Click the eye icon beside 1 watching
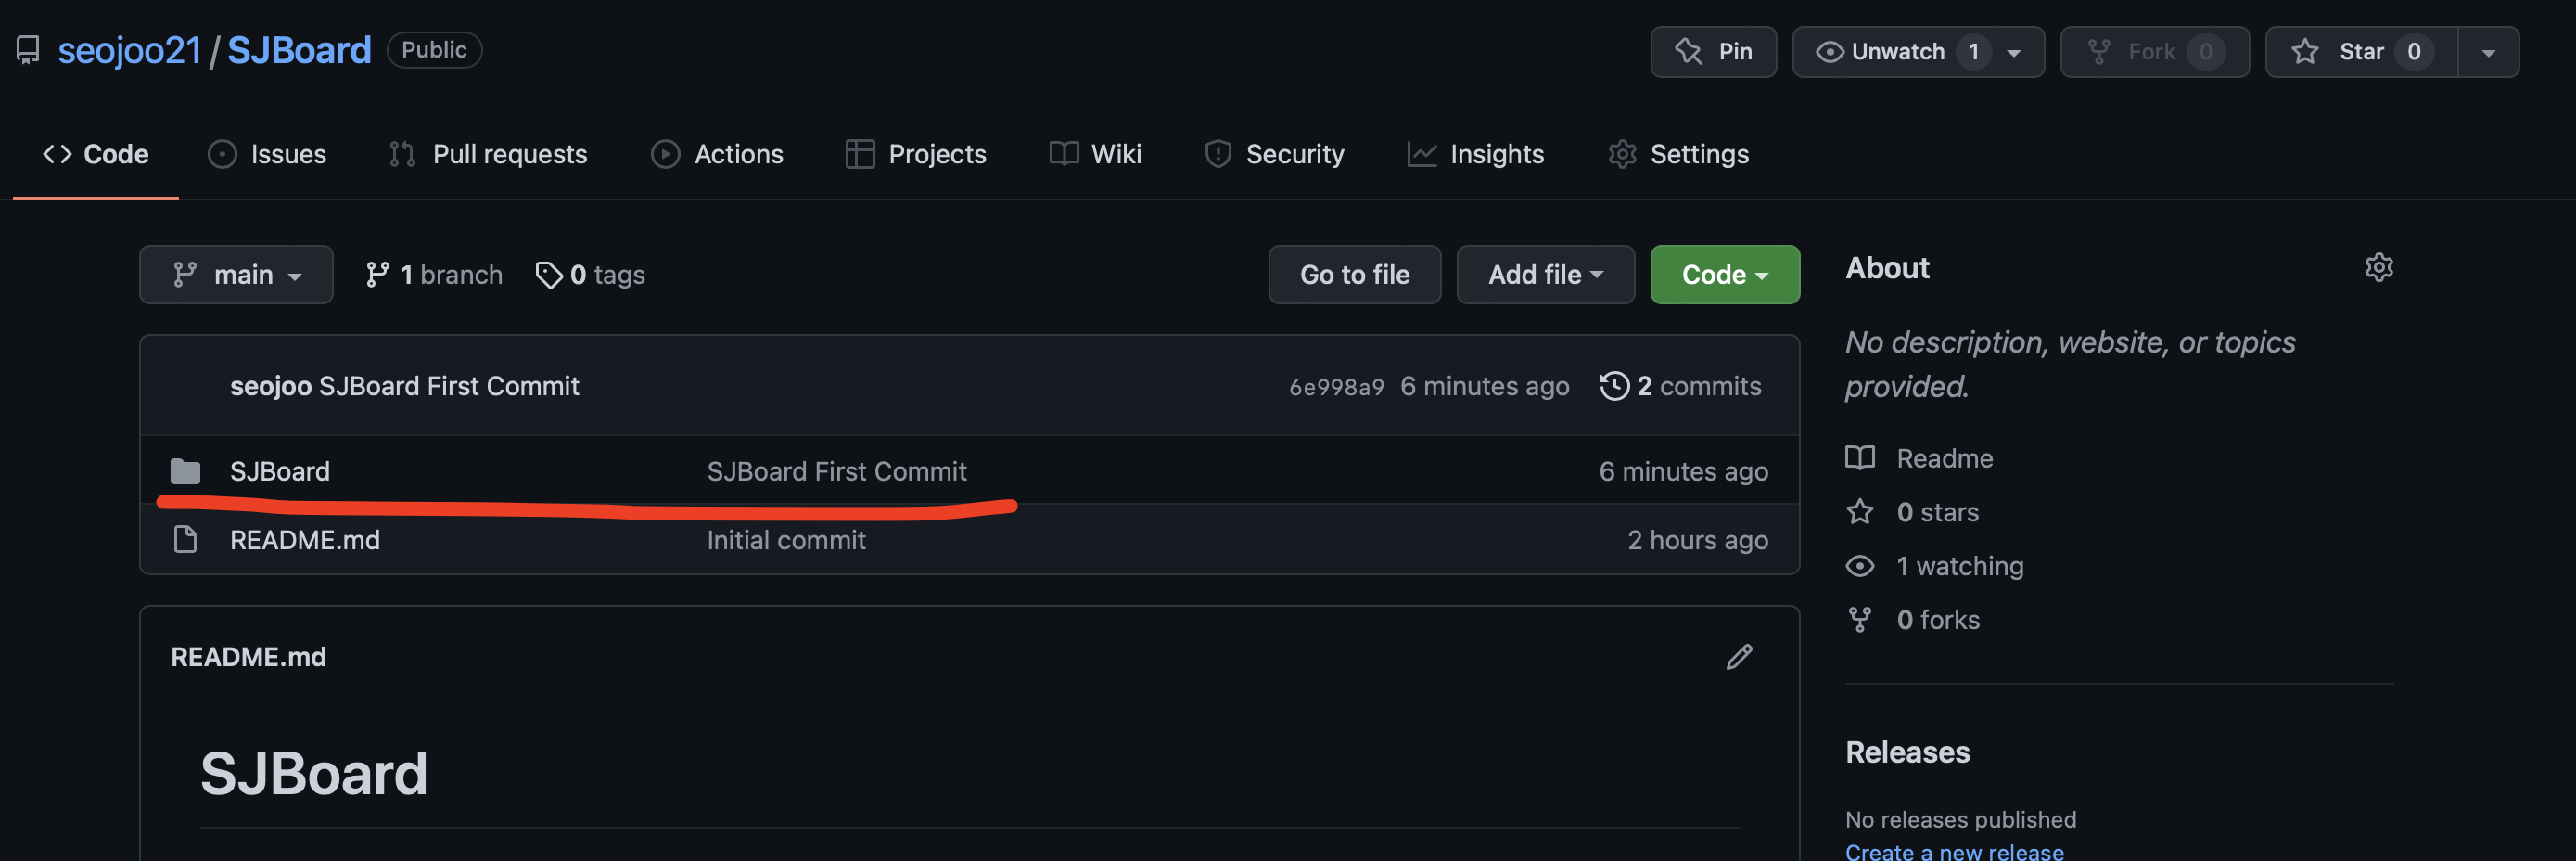Viewport: 2576px width, 861px height. (x=1860, y=566)
